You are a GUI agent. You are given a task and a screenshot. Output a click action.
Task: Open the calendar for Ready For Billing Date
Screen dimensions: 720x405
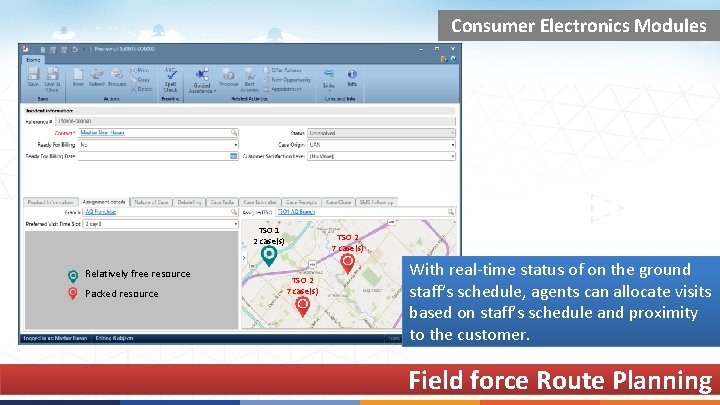(233, 156)
